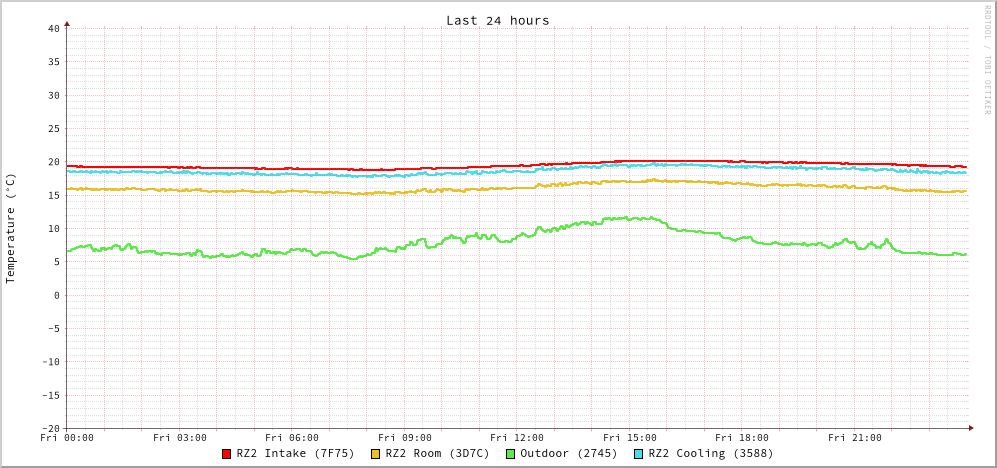This screenshot has width=997, height=468.
Task: Click the Fri 00:00 time axis label
Action: (x=67, y=438)
